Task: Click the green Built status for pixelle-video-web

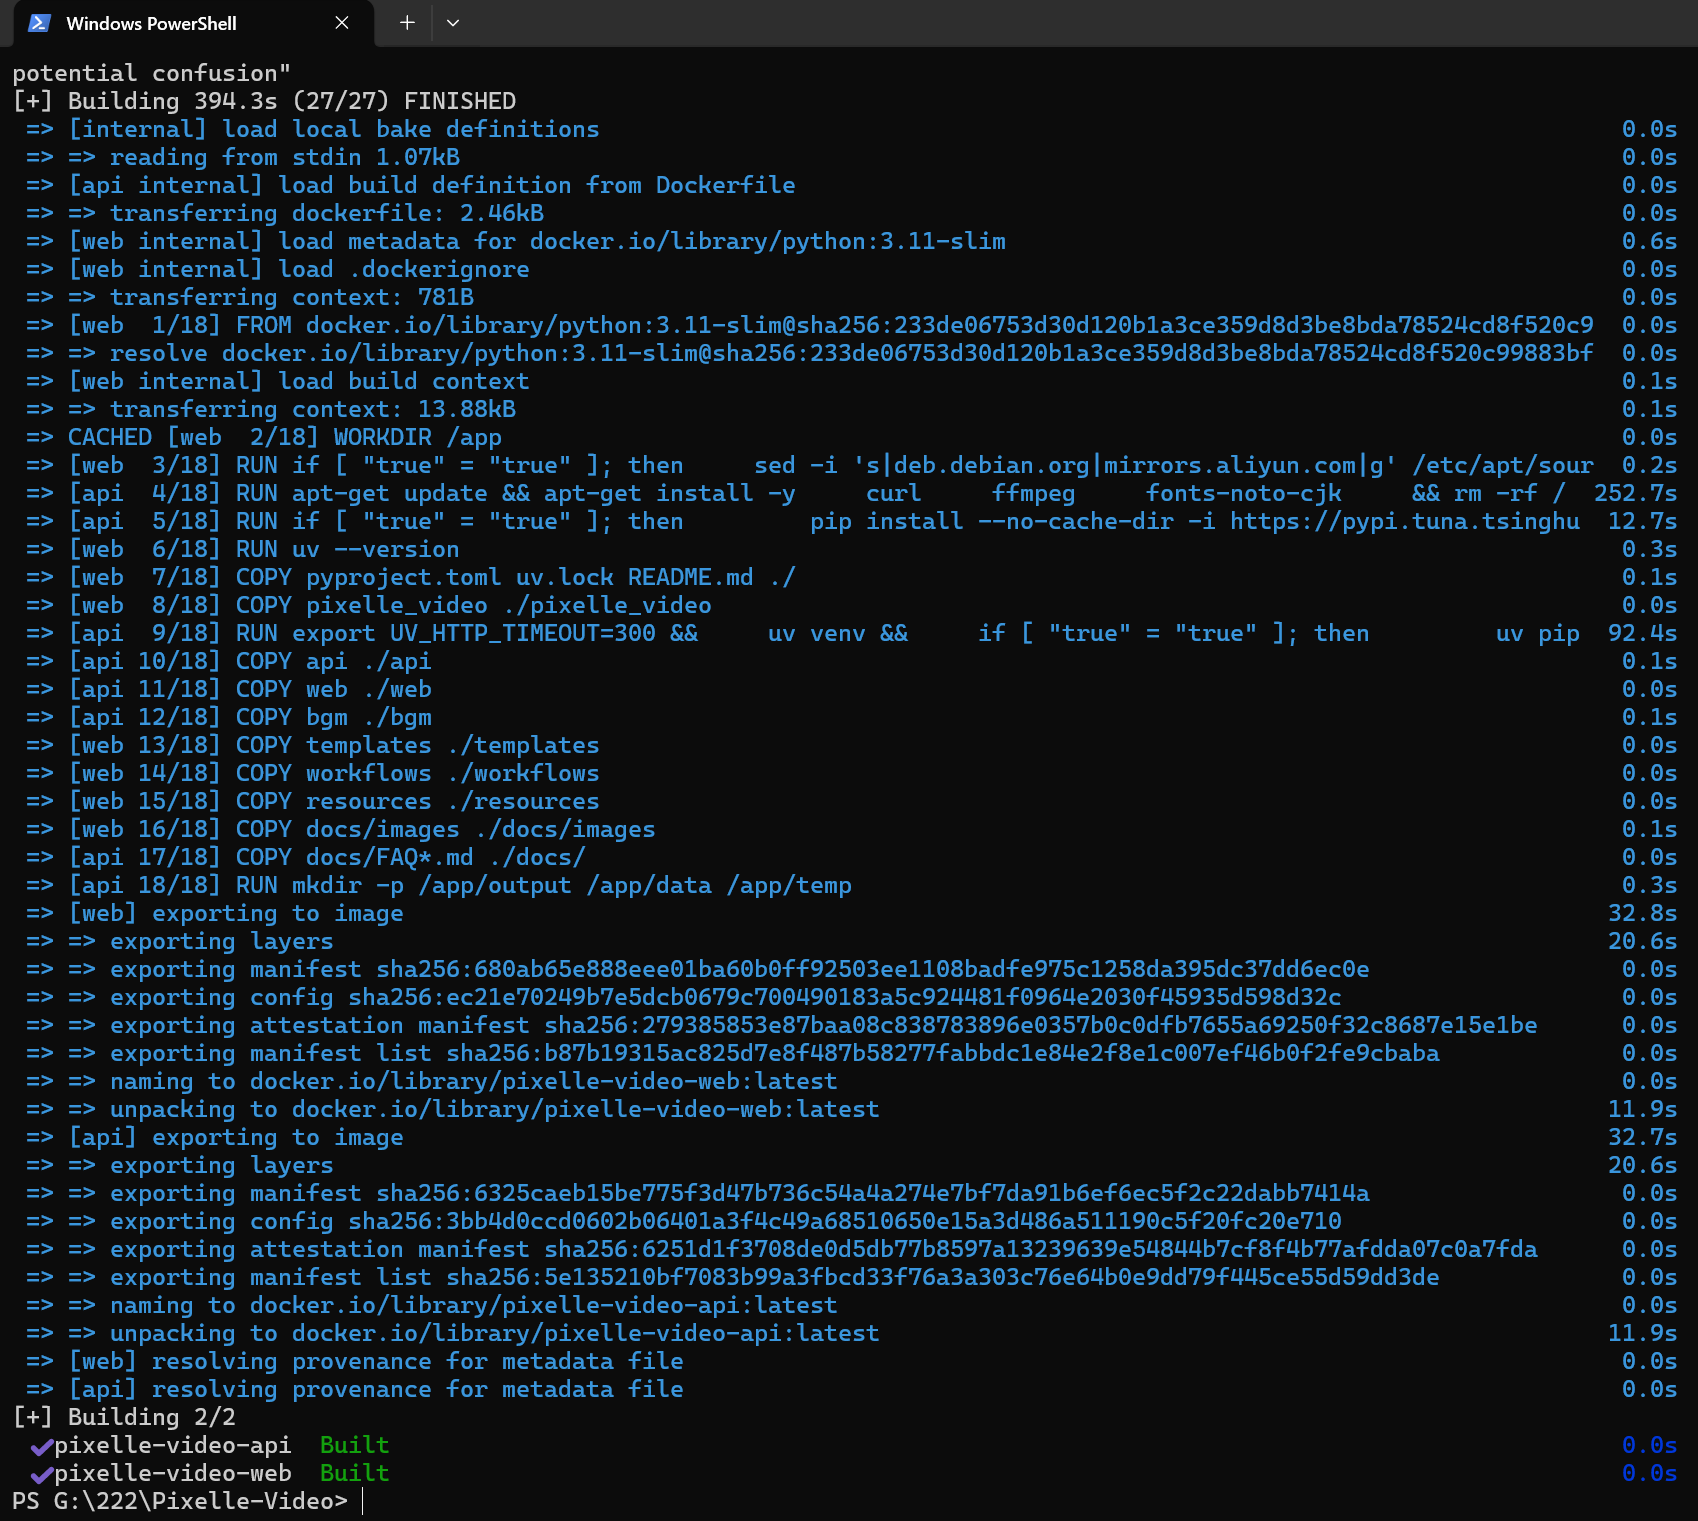Action: click(354, 1473)
